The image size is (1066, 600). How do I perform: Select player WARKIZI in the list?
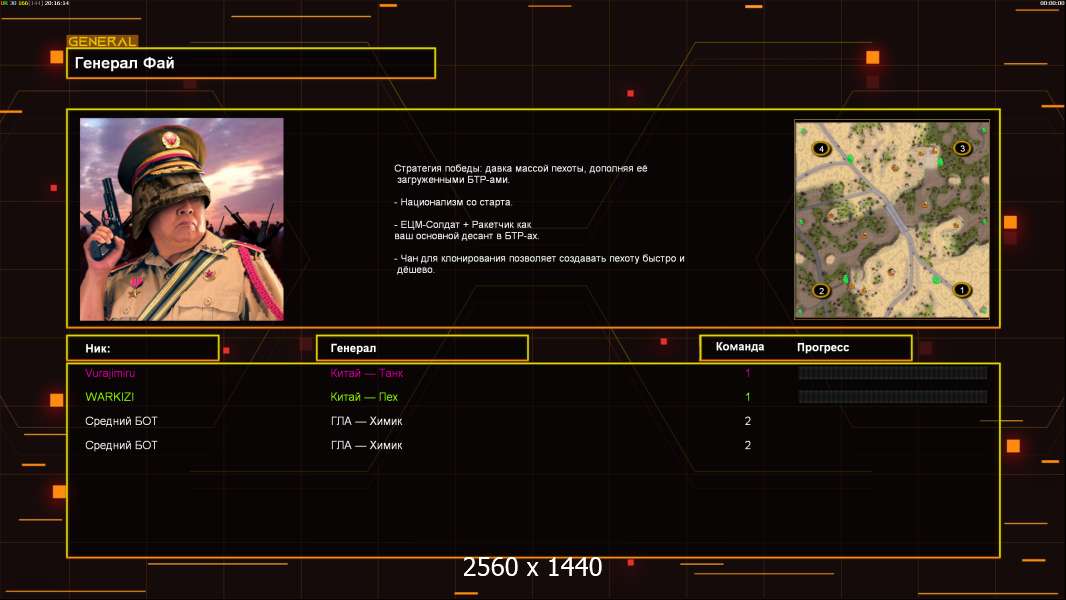[x=109, y=397]
